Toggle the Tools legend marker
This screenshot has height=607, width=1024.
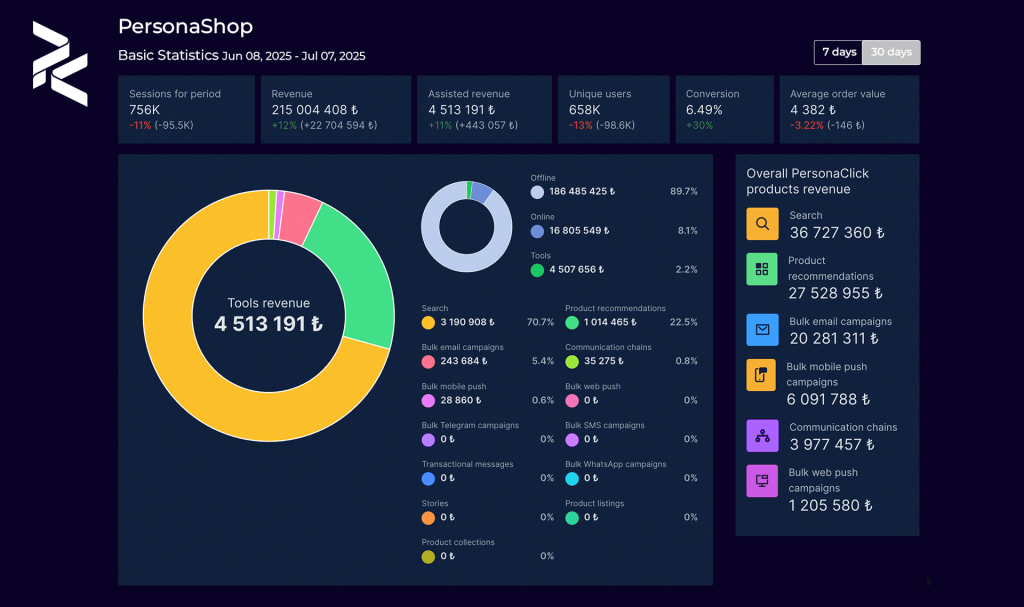[x=536, y=269]
